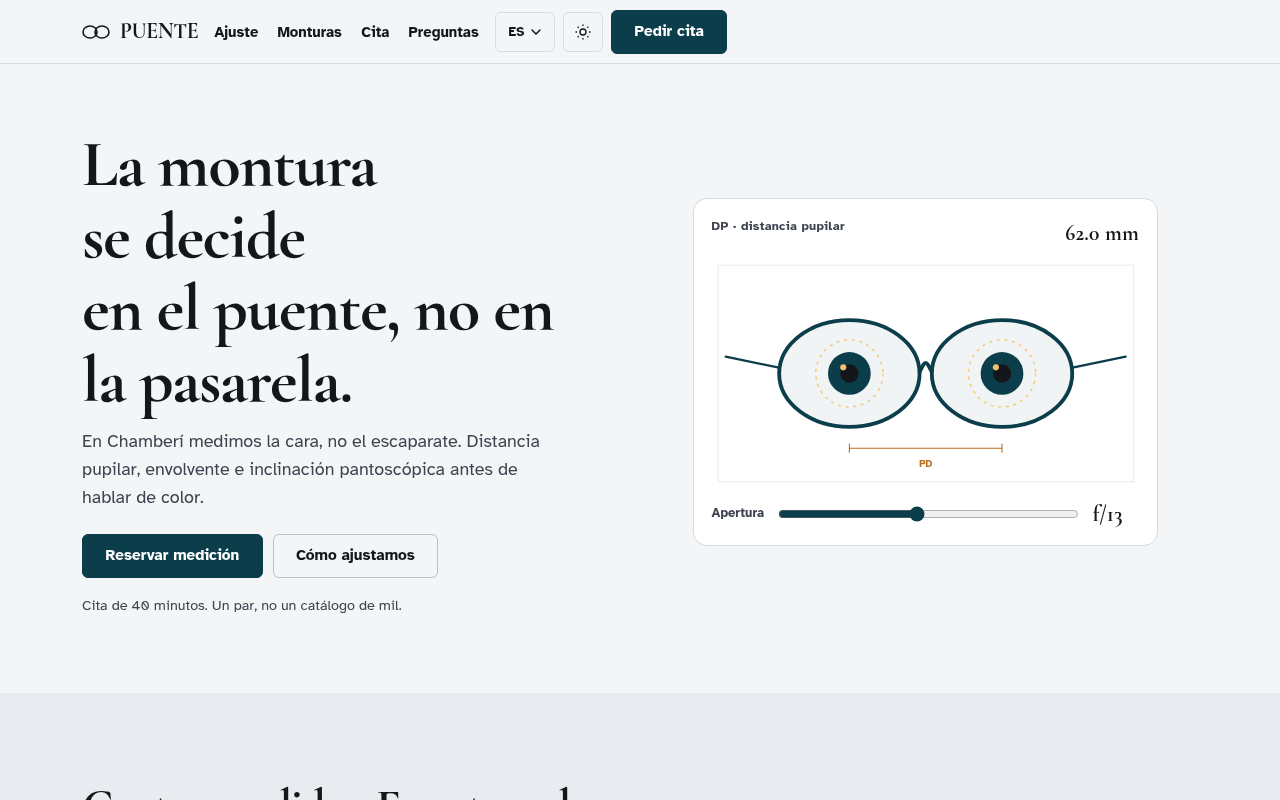Open the Preguntas navigation link
The image size is (1280, 800).
tap(443, 32)
